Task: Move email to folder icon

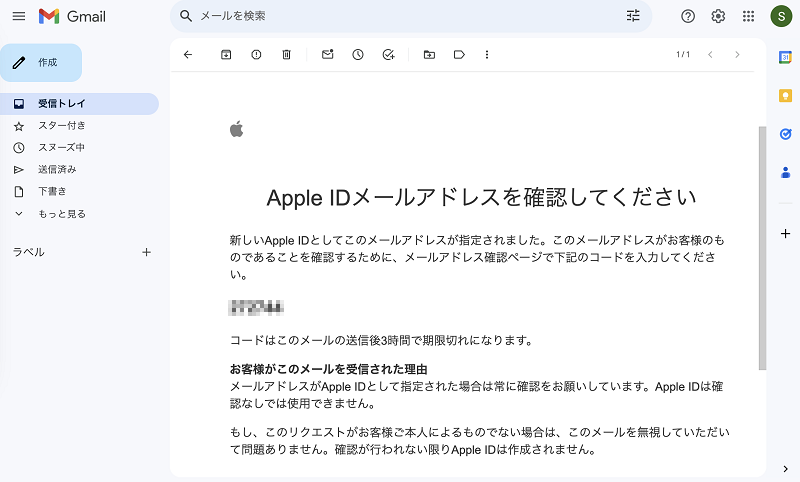Action: coord(429,55)
